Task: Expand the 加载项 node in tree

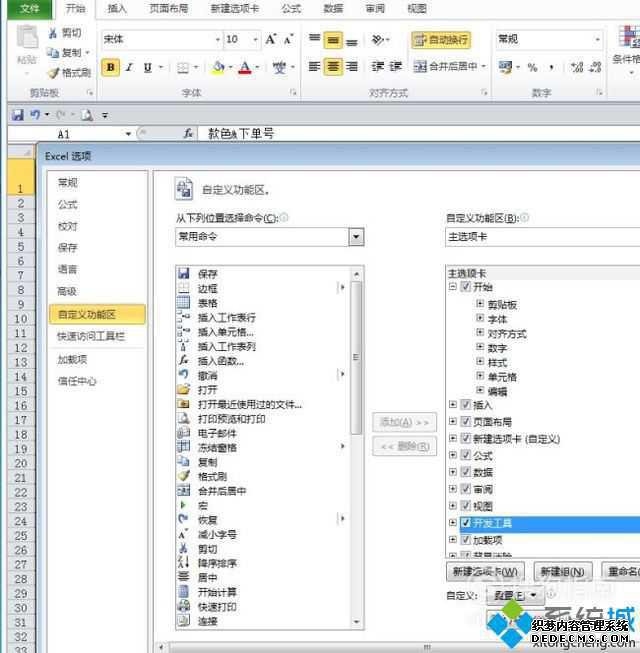Action: coord(453,540)
